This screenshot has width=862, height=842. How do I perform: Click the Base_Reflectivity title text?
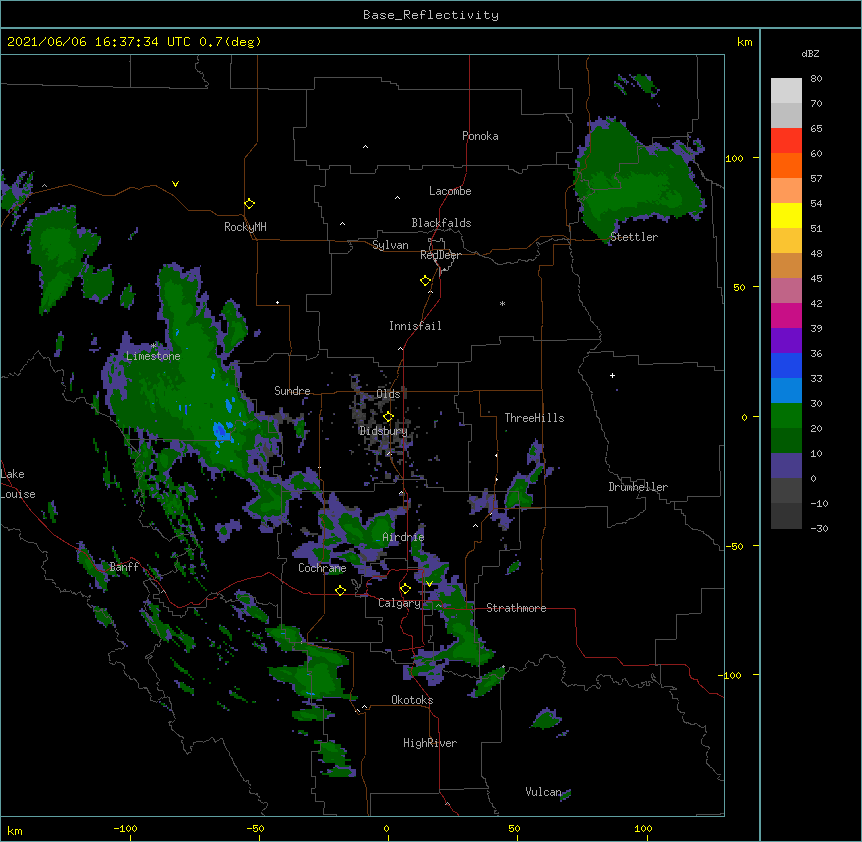(431, 15)
